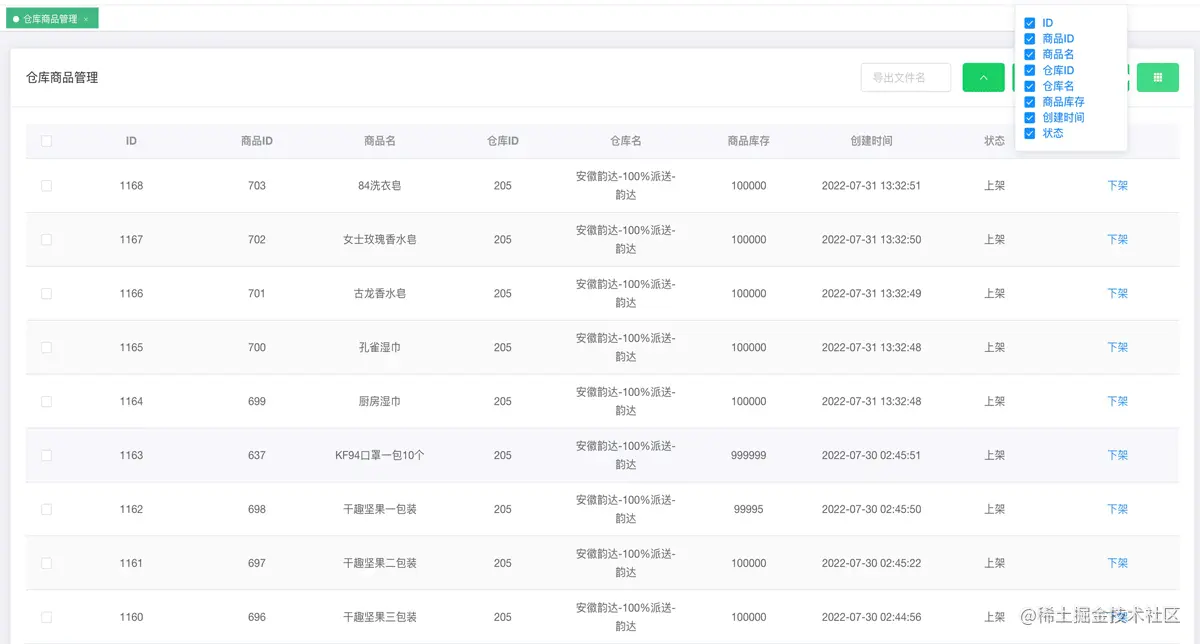Click the 仓库商品管理 panel title

[x=62, y=77]
